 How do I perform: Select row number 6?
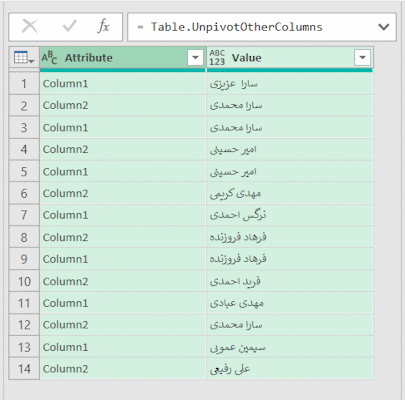24,193
